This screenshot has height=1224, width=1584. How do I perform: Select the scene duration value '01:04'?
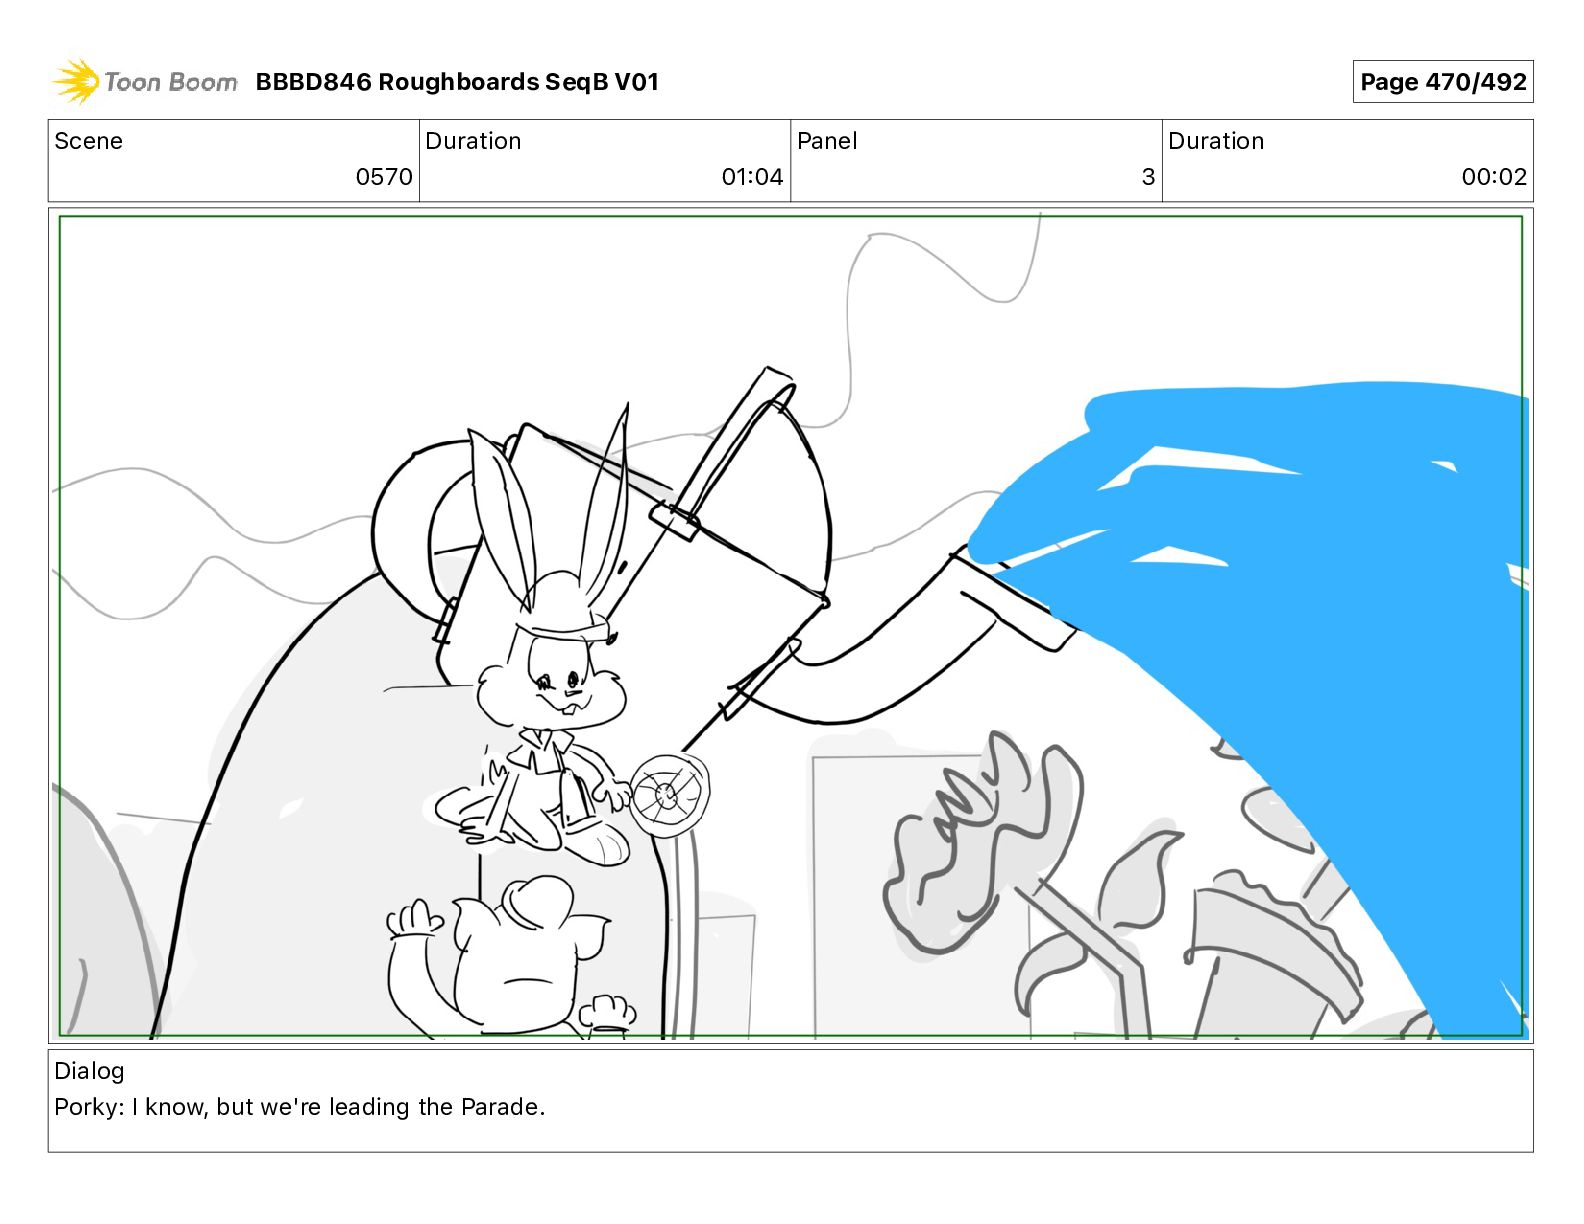pos(752,177)
